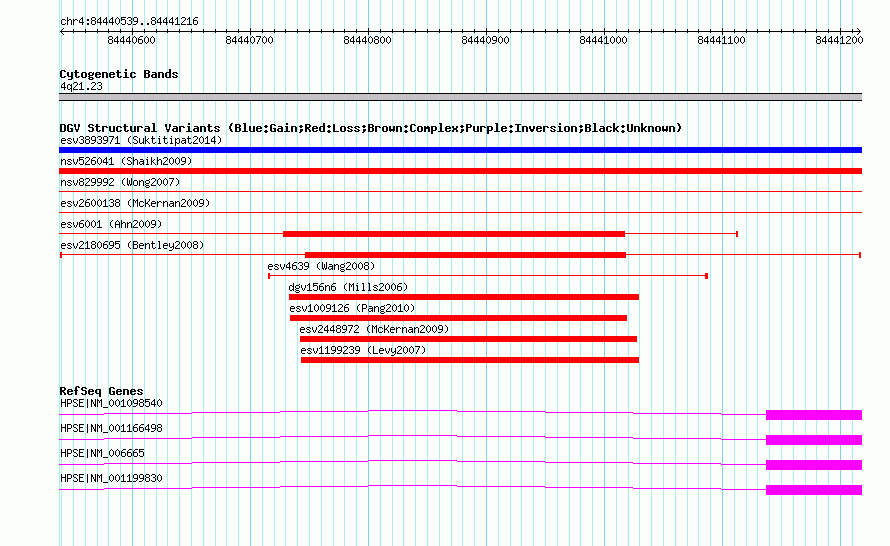Screen dimensions: 890x546
Task: Open transcript HPSE|NM_001166498 label
Action: [x=111, y=429]
